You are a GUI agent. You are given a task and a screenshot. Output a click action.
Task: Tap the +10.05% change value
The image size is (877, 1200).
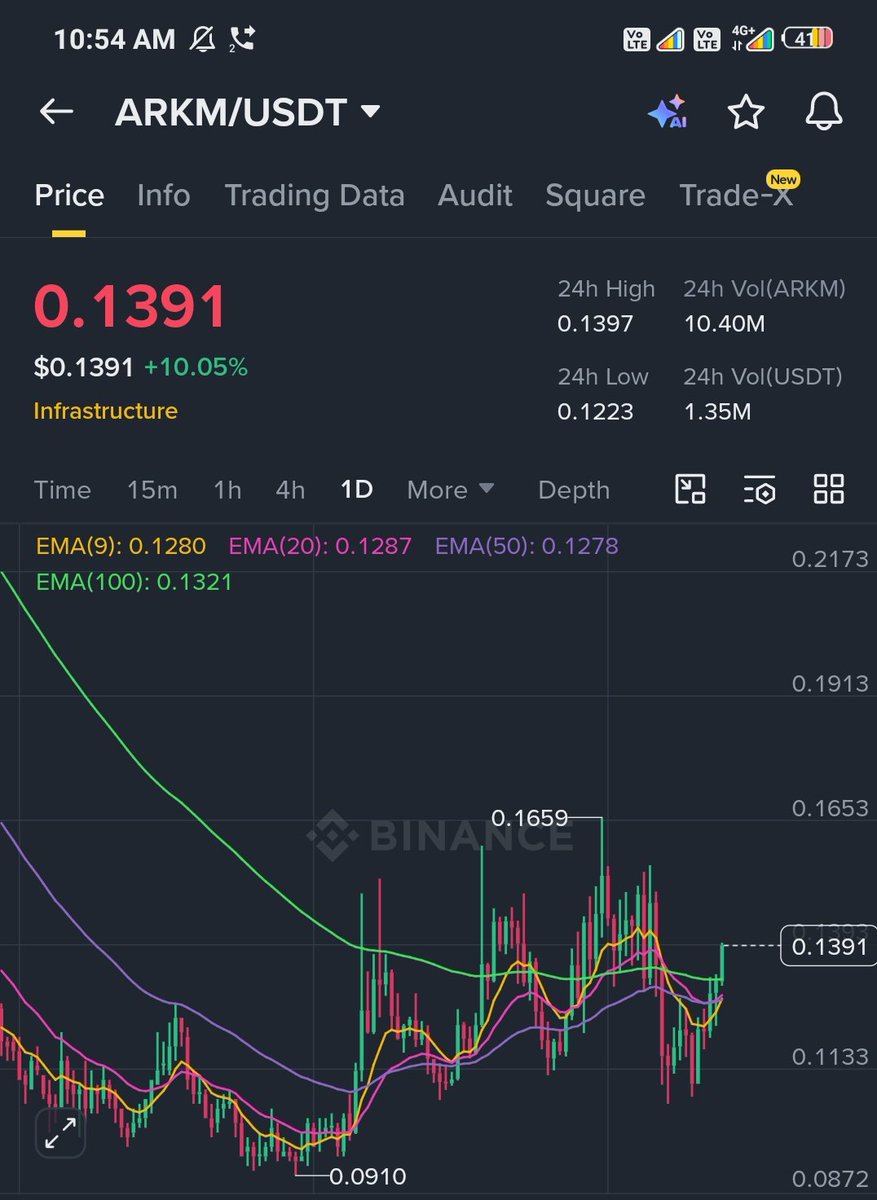(x=196, y=367)
